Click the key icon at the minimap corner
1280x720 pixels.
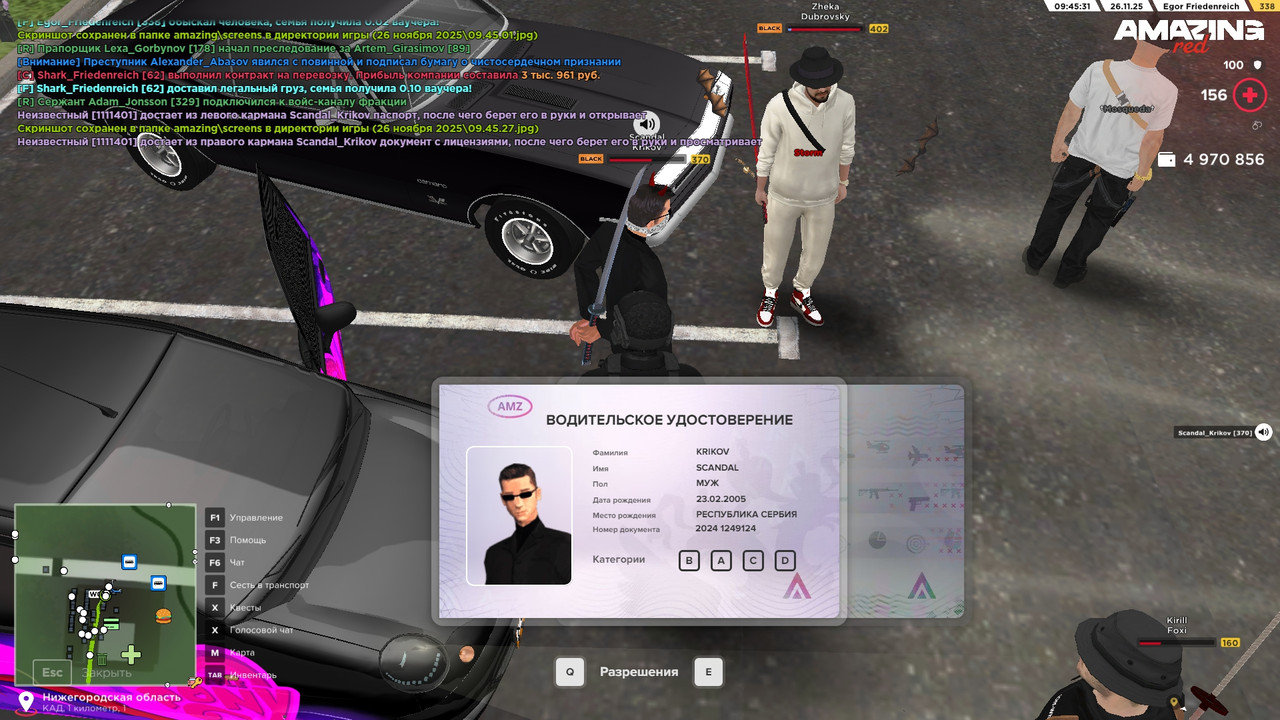tap(195, 682)
